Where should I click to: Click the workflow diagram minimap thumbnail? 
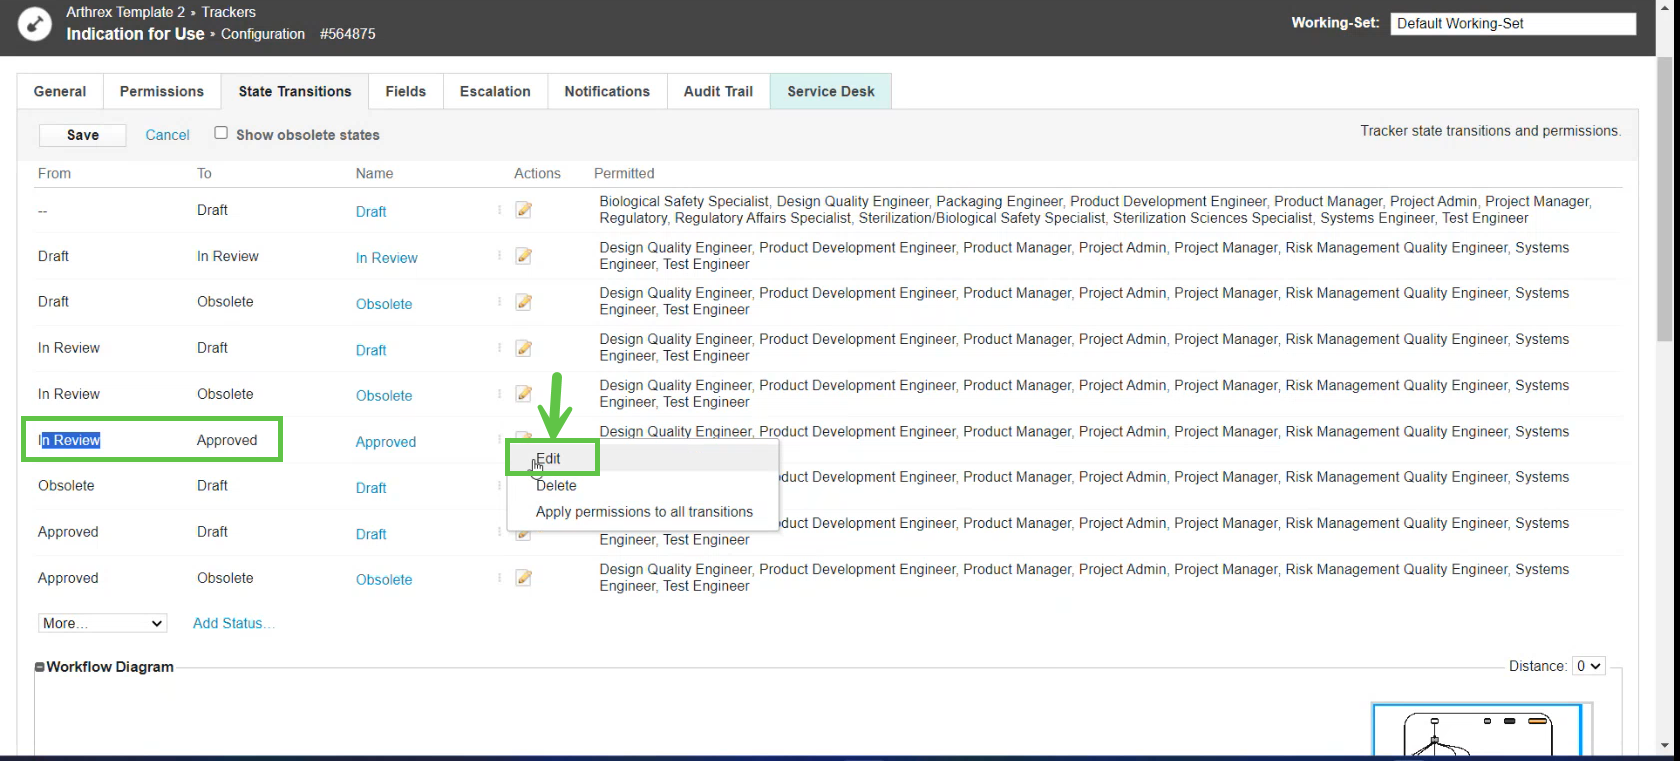(1477, 731)
